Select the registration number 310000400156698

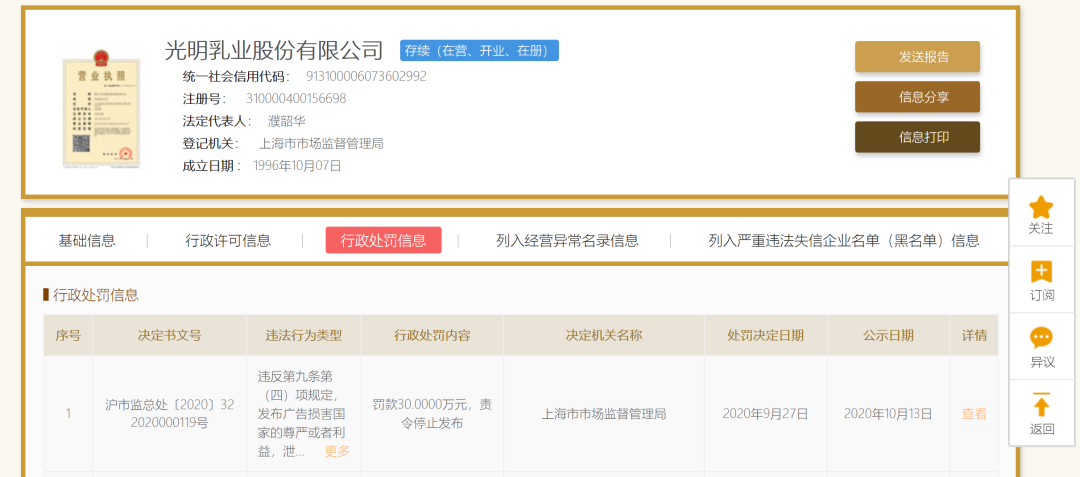coord(296,98)
